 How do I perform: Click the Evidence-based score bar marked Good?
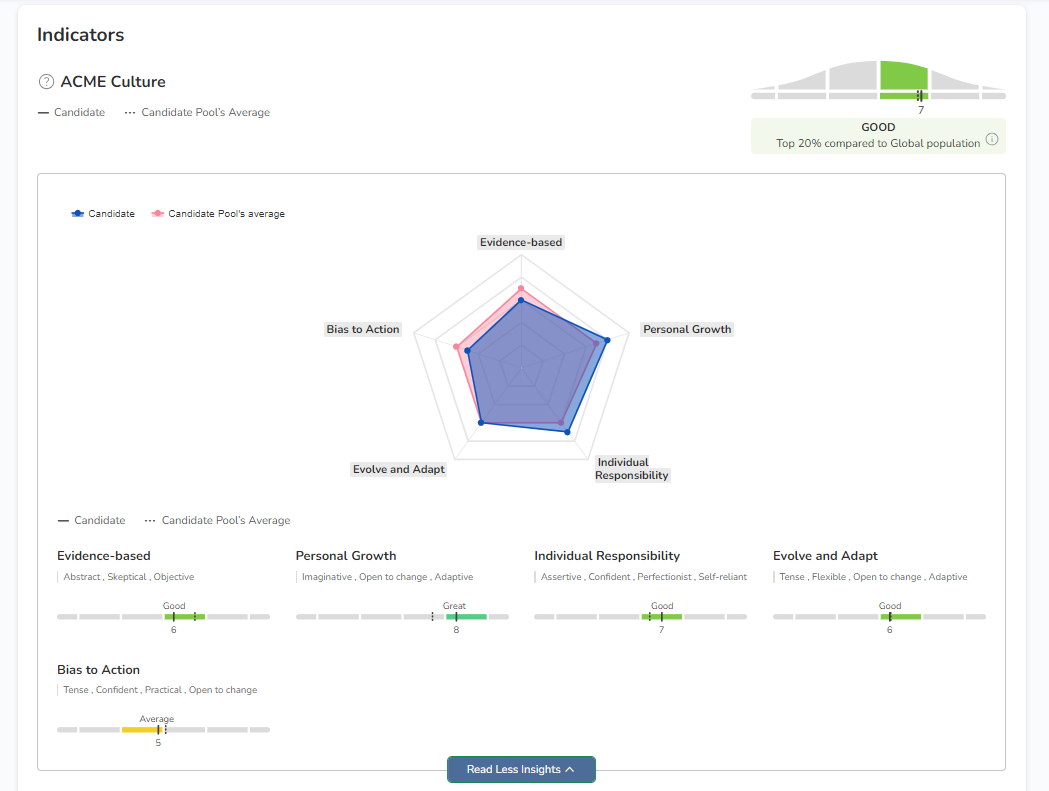[x=185, y=617]
